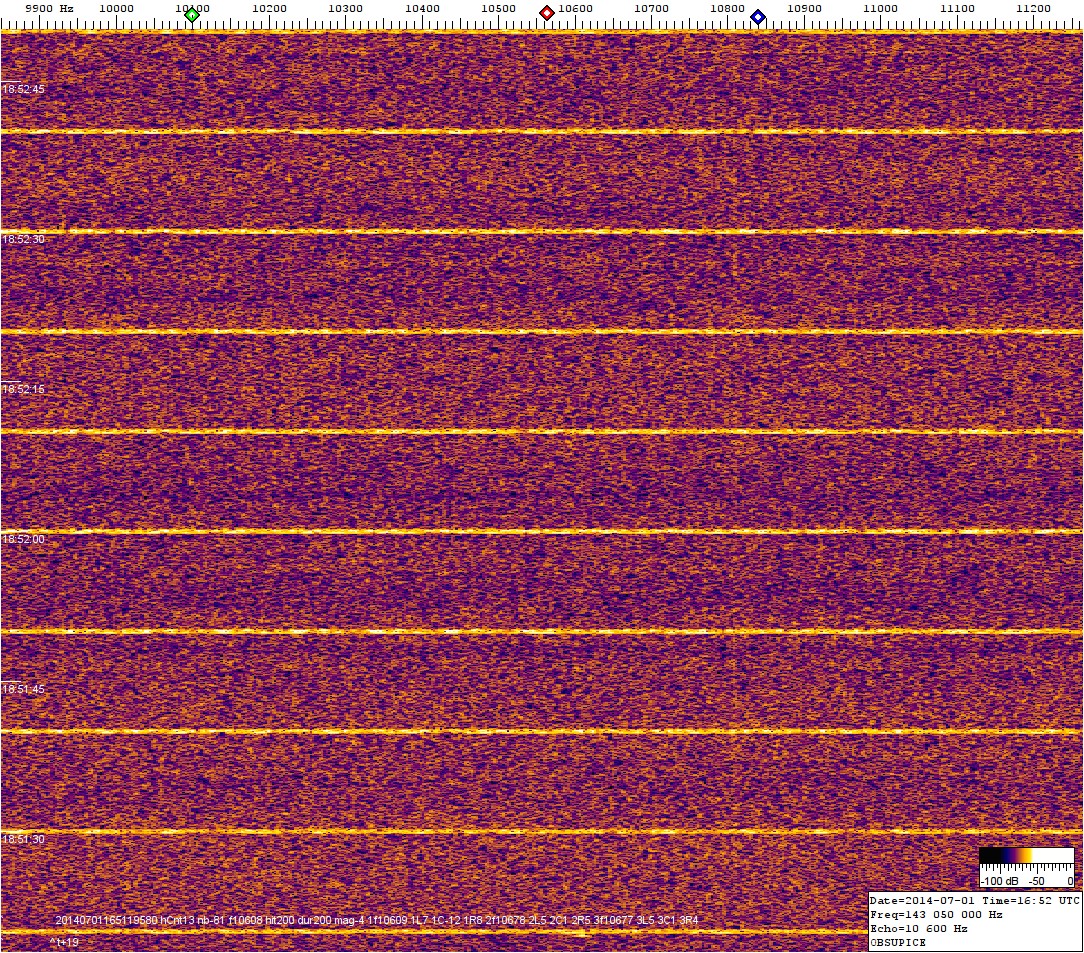Click the 11000 Hz axis label

click(x=880, y=8)
